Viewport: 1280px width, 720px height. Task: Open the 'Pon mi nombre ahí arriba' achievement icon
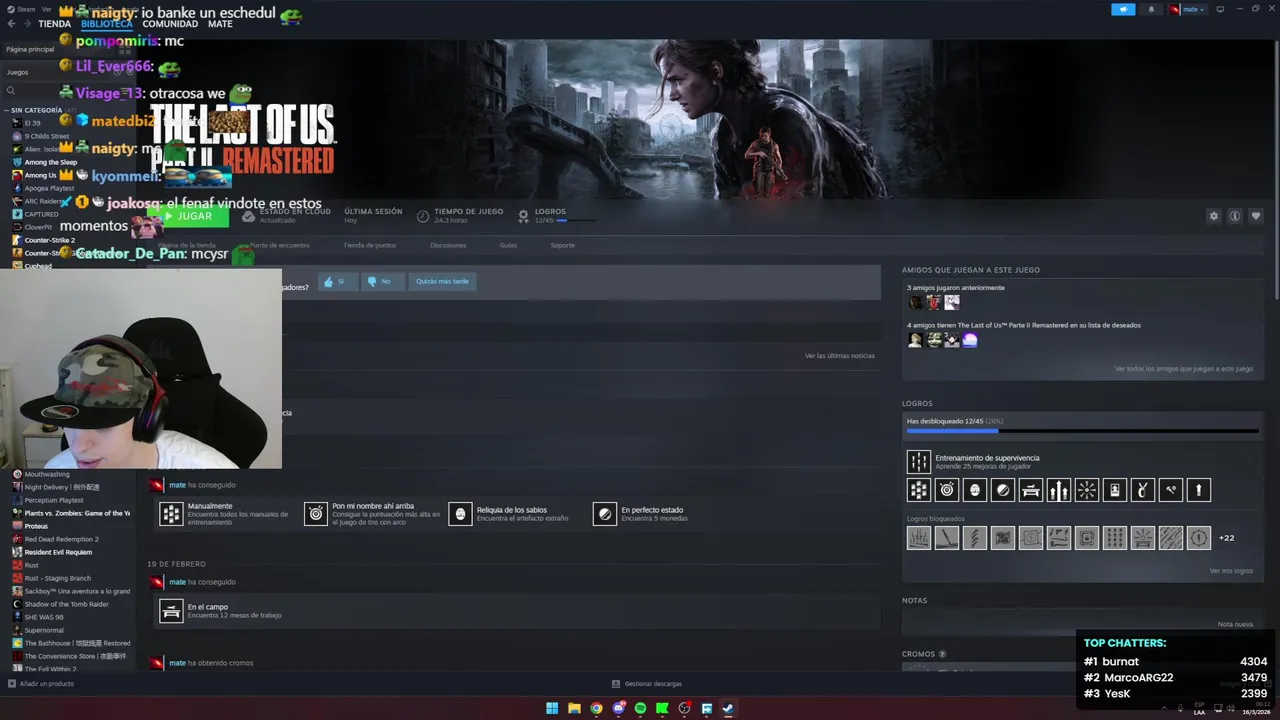pos(316,514)
